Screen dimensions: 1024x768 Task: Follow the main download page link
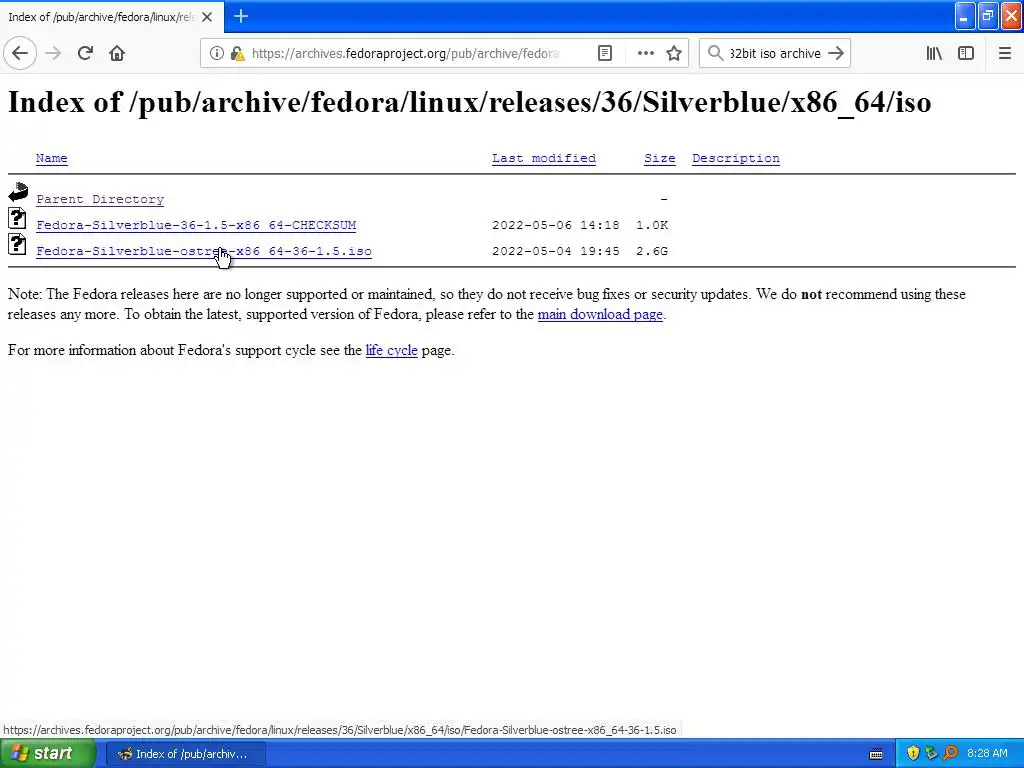[x=600, y=314]
